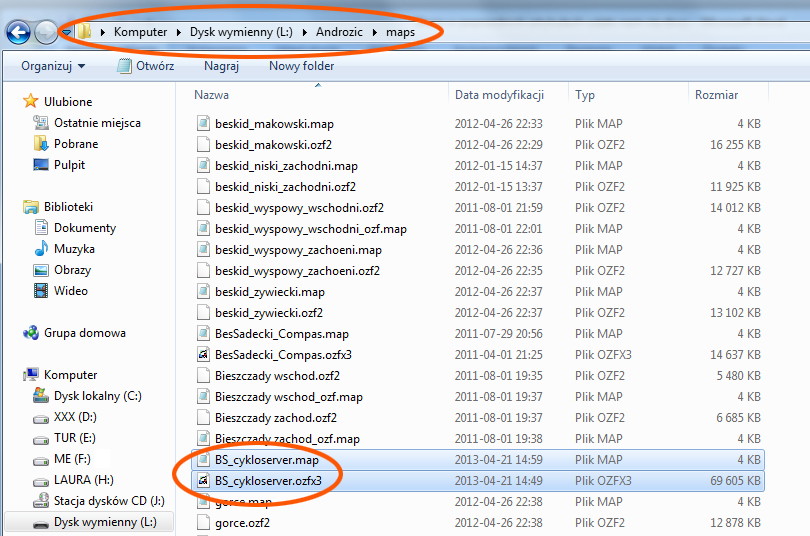This screenshot has width=810, height=536.
Task: Select beskid_zywiecki.map file icon
Action: (204, 292)
